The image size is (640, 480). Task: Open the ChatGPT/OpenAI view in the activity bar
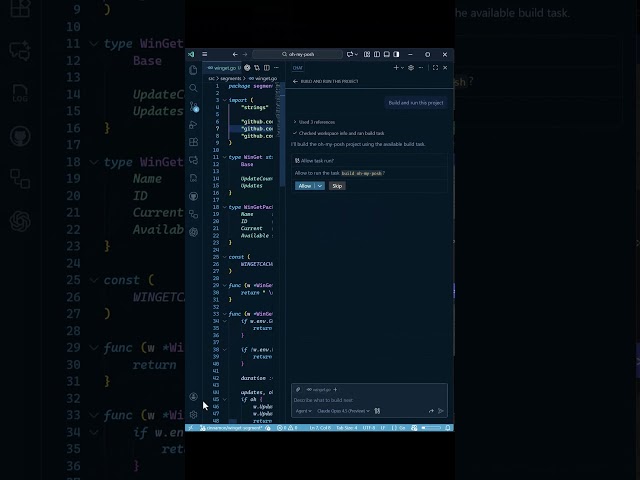coord(193,232)
